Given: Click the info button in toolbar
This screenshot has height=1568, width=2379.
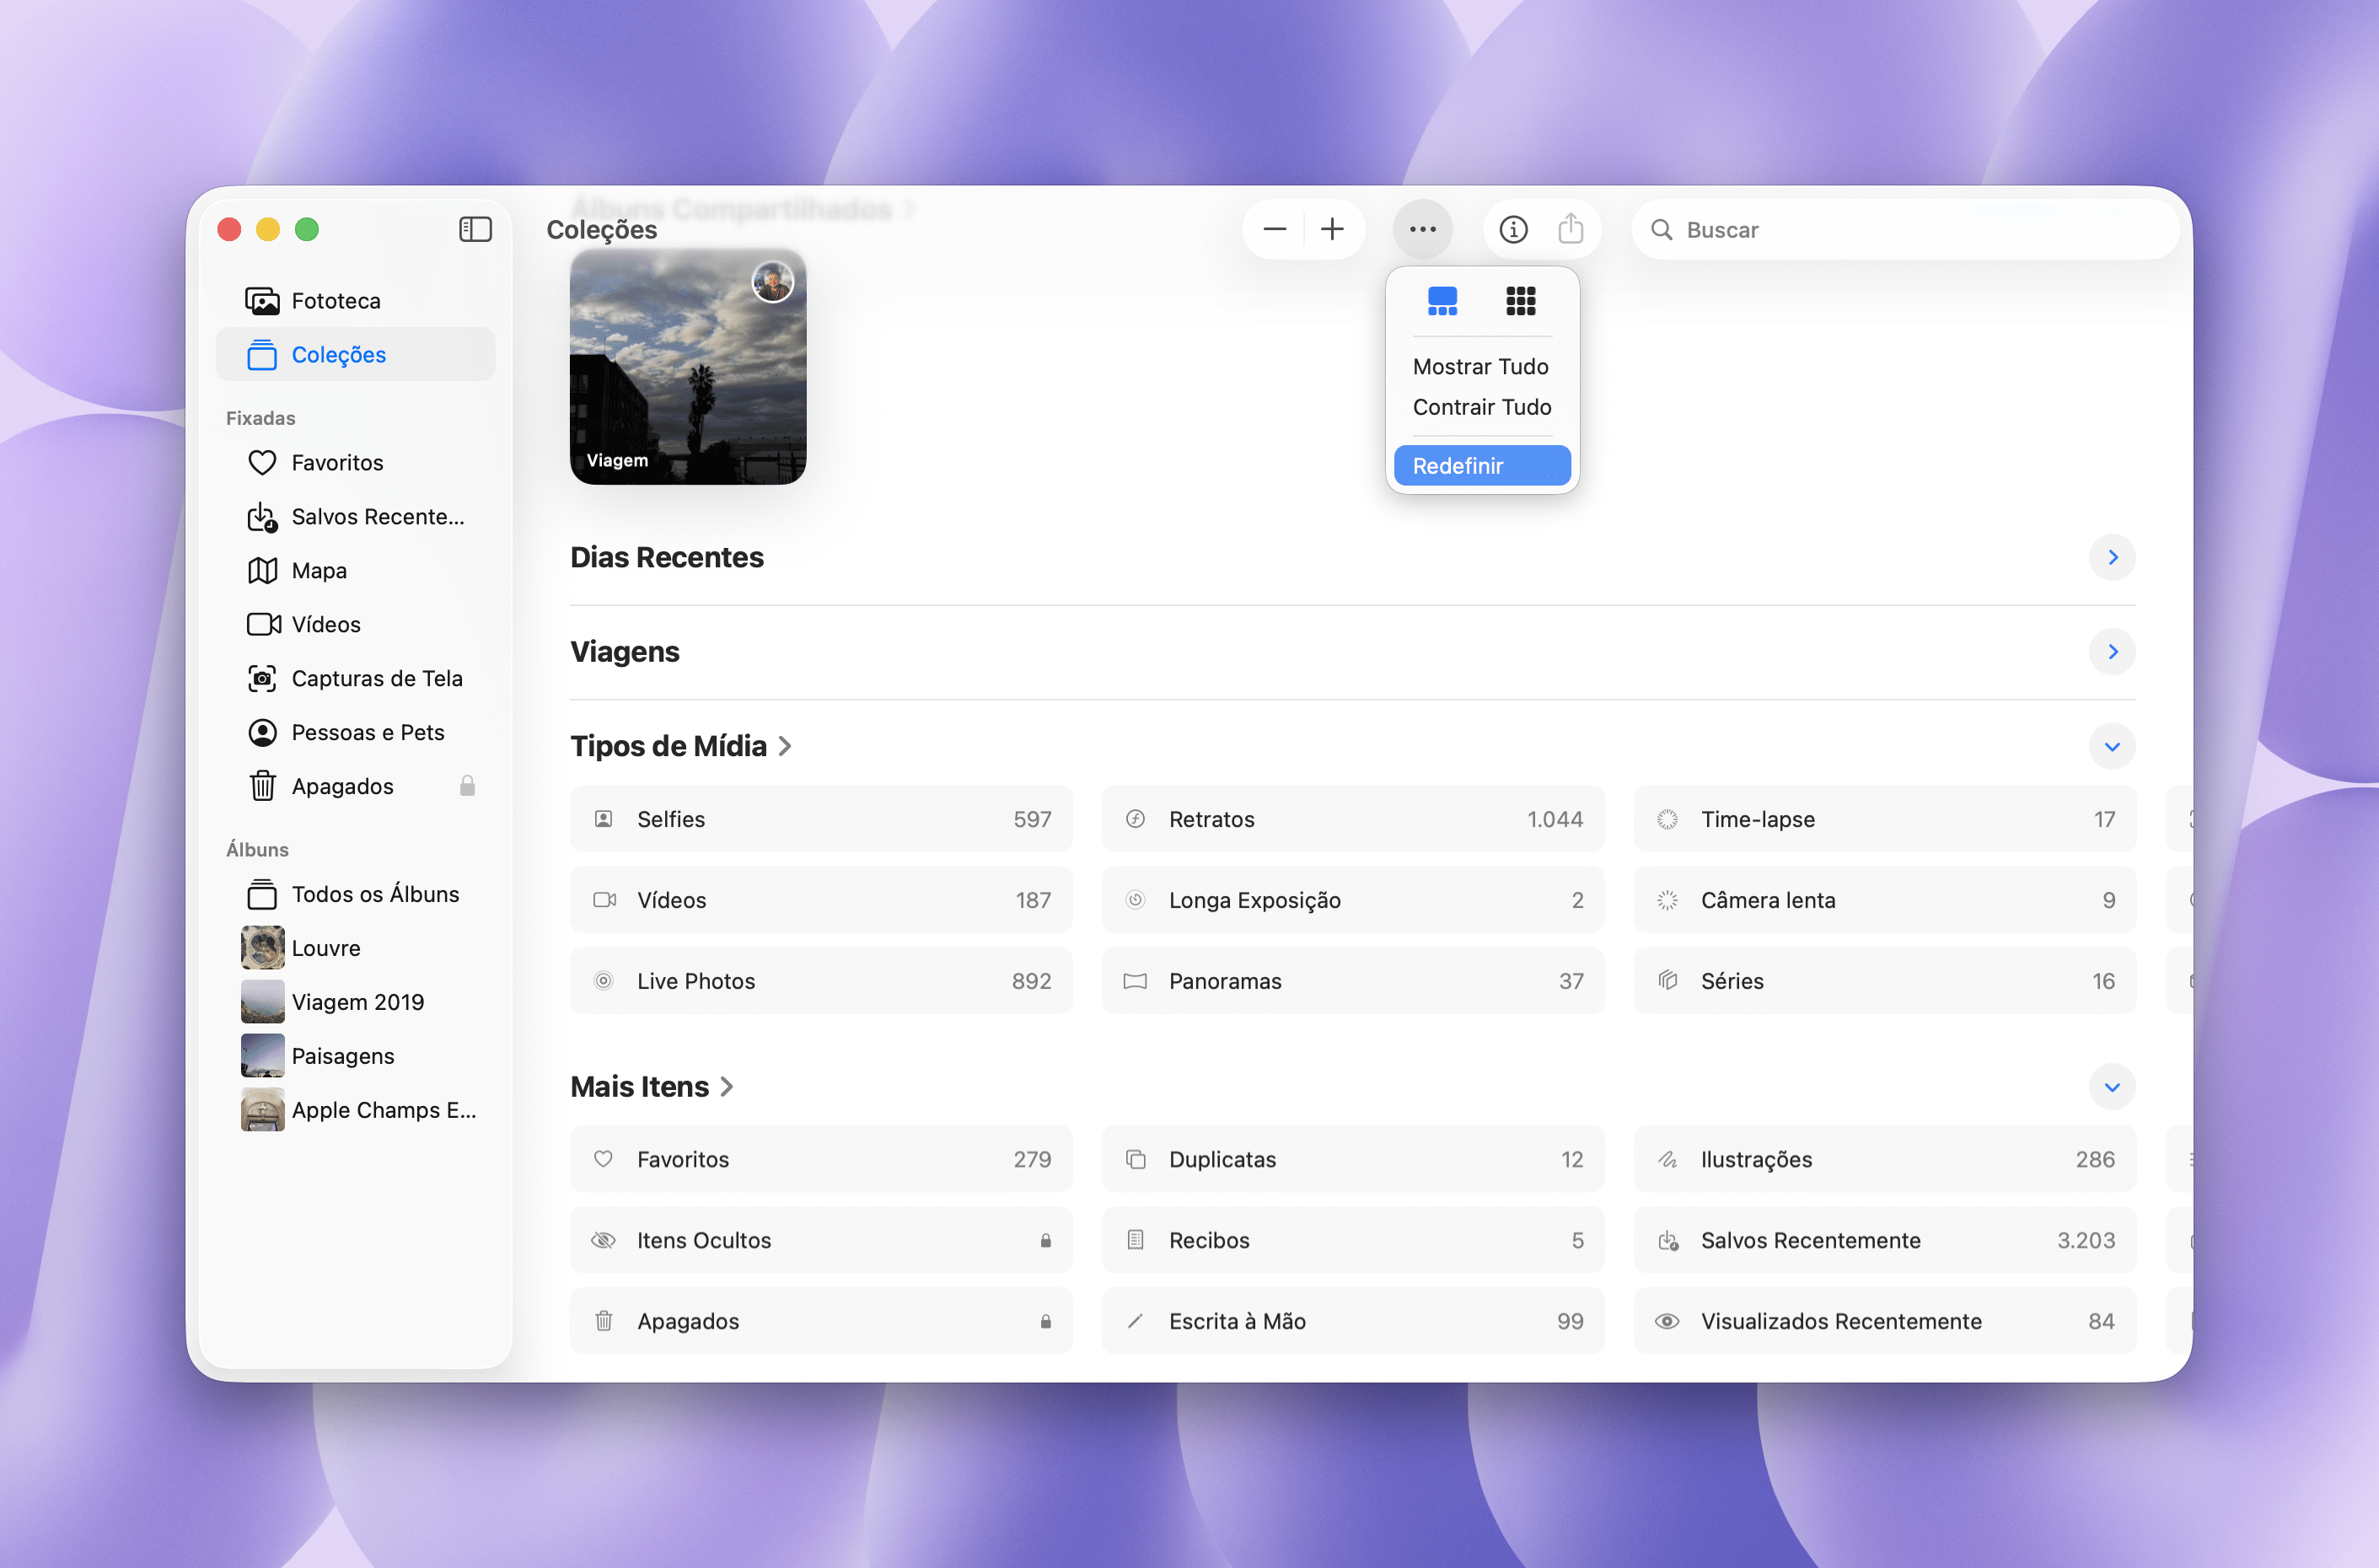Looking at the screenshot, I should pos(1512,229).
